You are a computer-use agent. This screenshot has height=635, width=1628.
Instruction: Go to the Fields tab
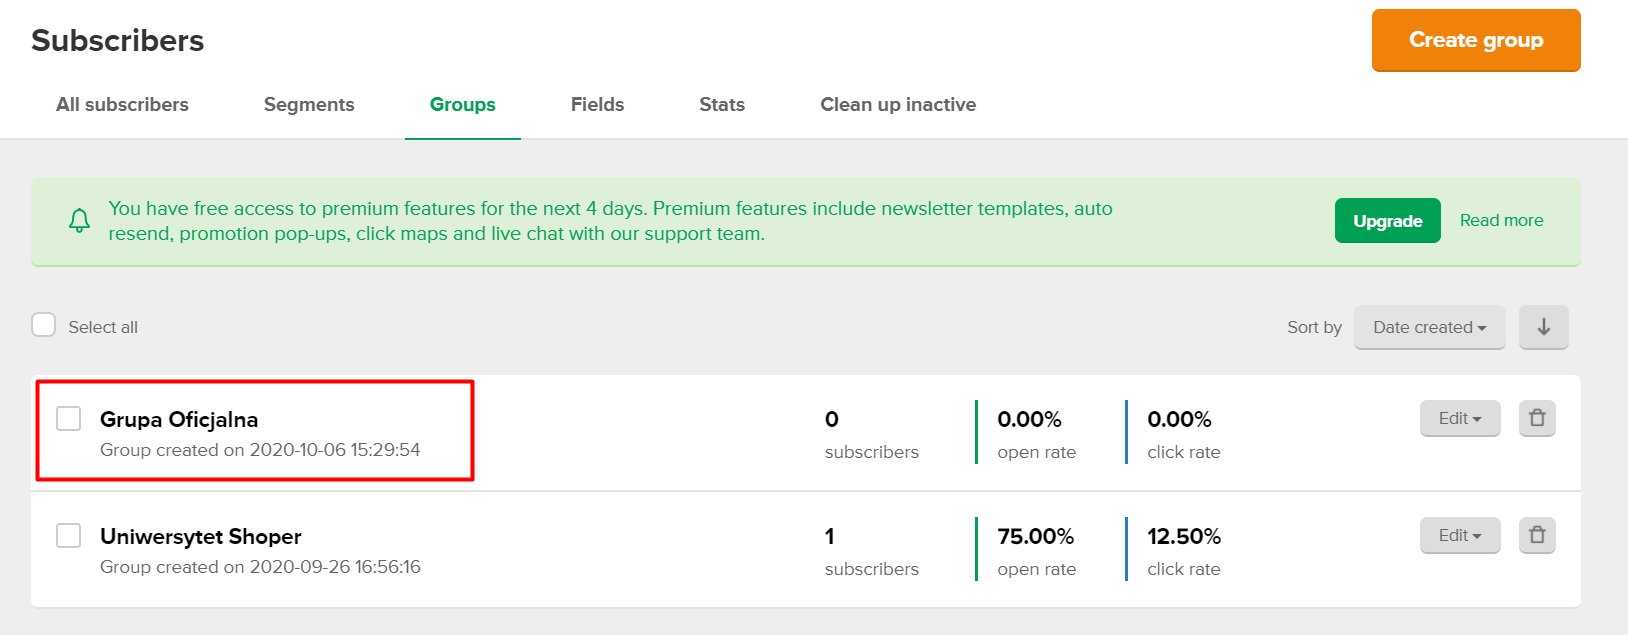[597, 105]
